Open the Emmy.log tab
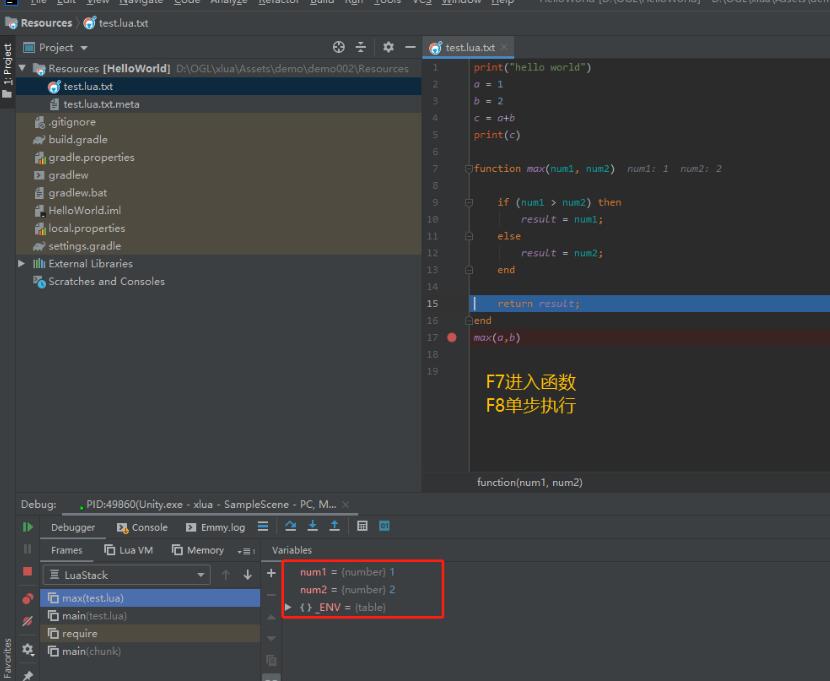The image size is (830, 681). [215, 528]
